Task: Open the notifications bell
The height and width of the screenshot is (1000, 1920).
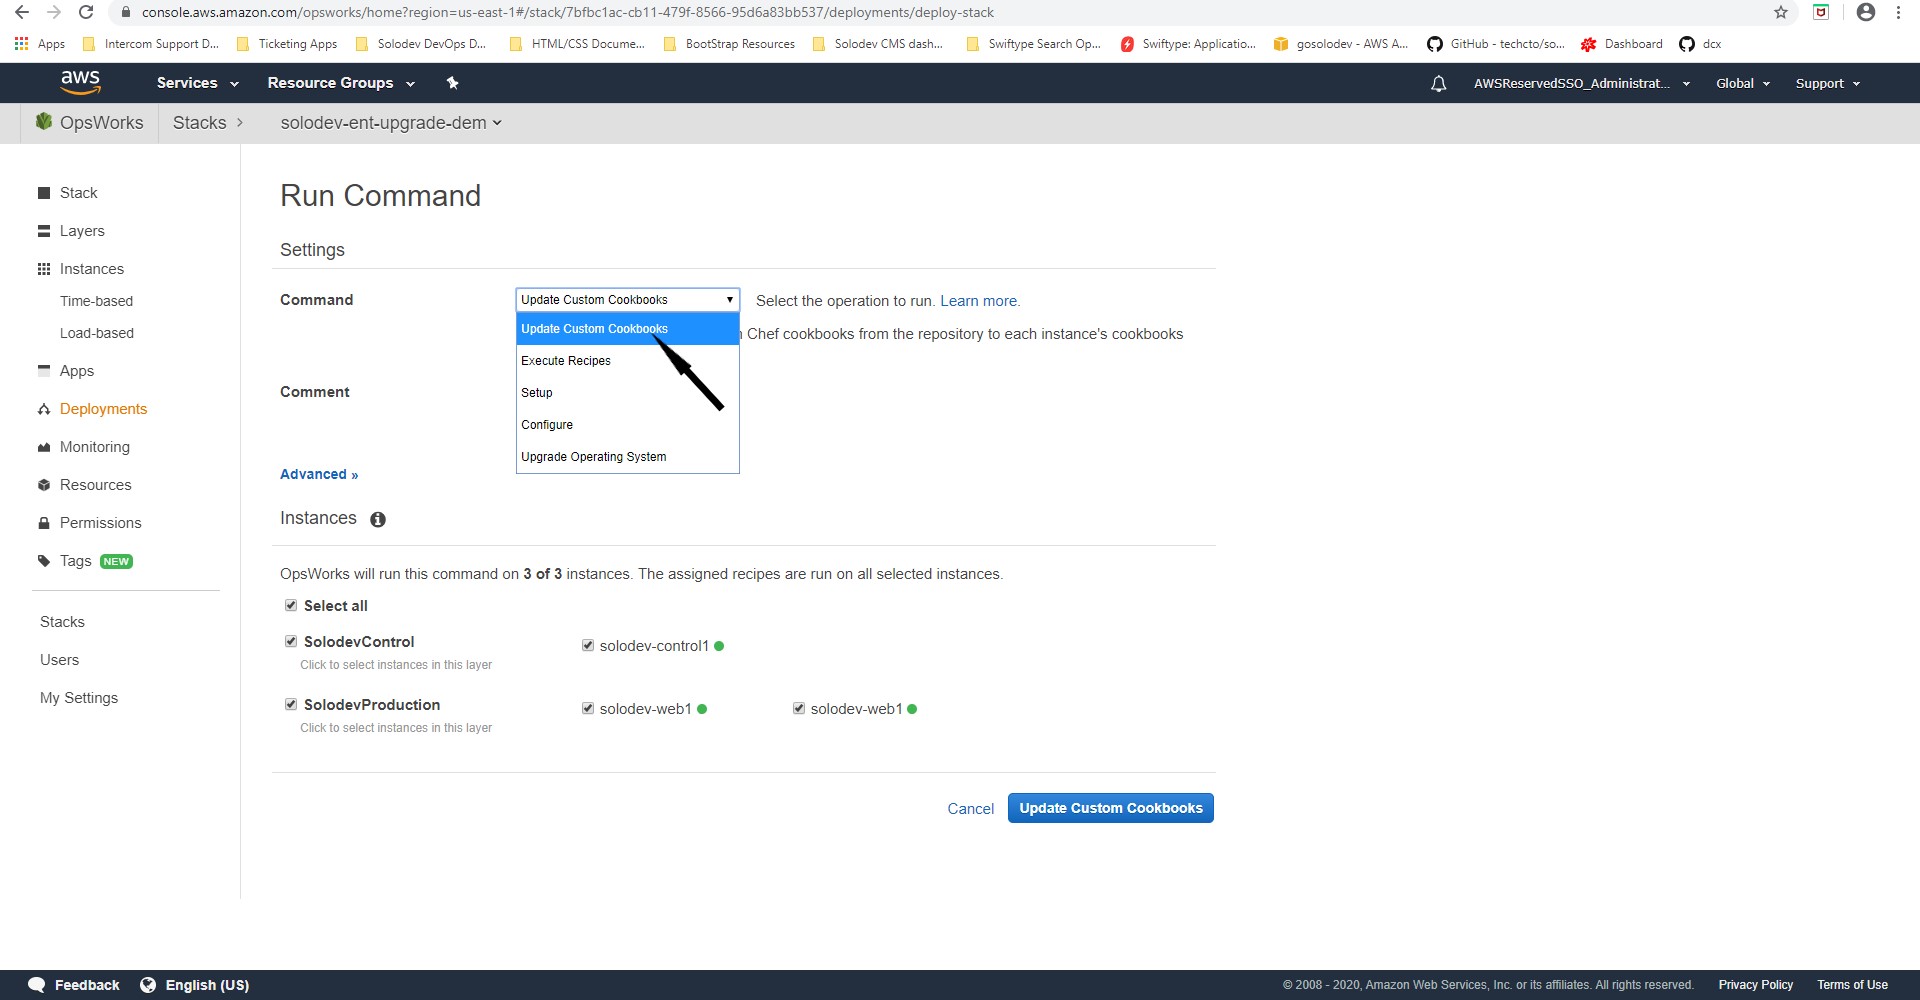Action: pos(1438,84)
